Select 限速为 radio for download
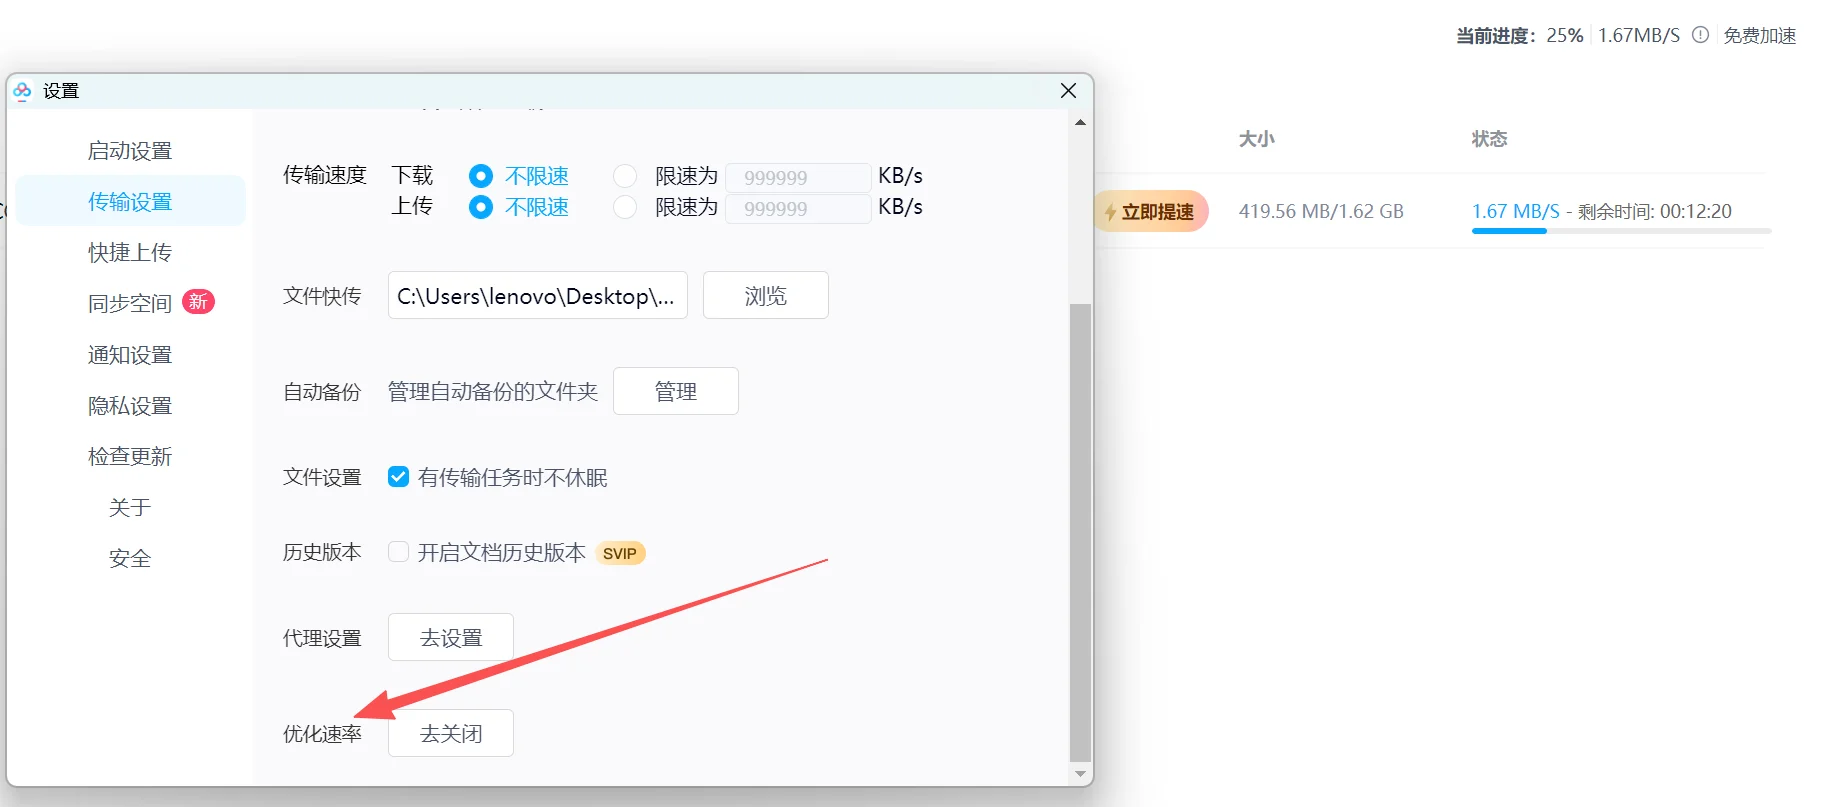Screen dimensions: 1830x807 [x=625, y=176]
